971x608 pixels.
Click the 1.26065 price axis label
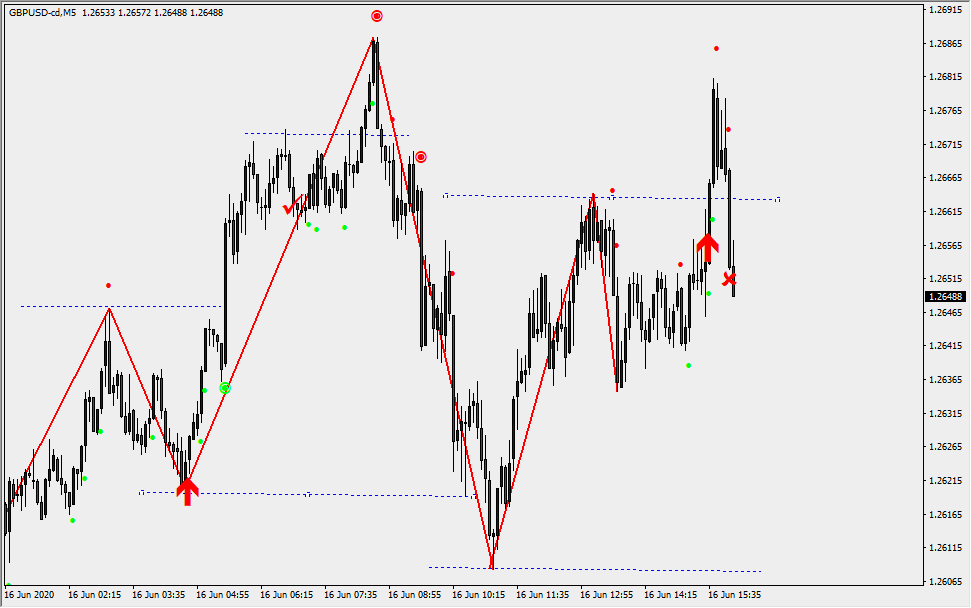pos(944,581)
